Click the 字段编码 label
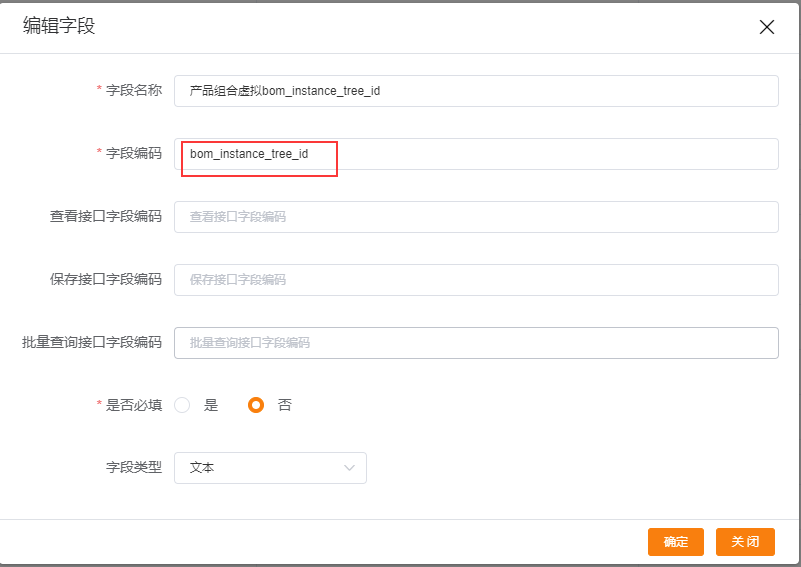The height and width of the screenshot is (567, 801). [134, 153]
